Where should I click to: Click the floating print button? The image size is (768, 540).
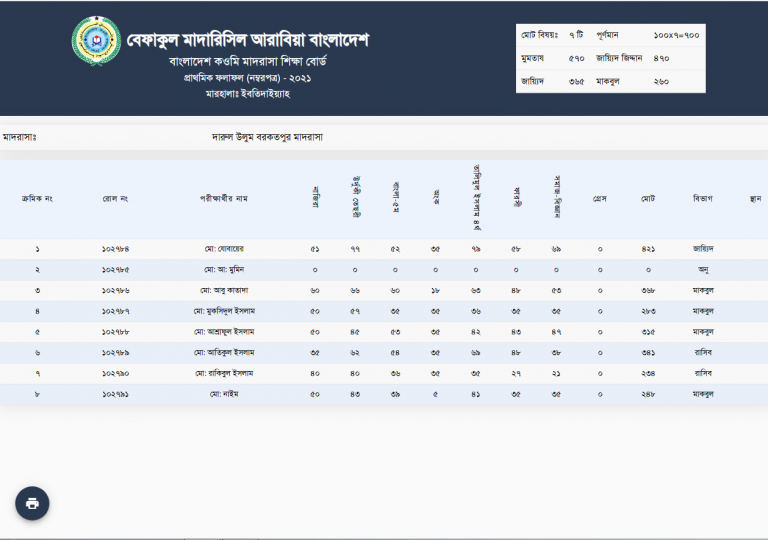coord(32,503)
